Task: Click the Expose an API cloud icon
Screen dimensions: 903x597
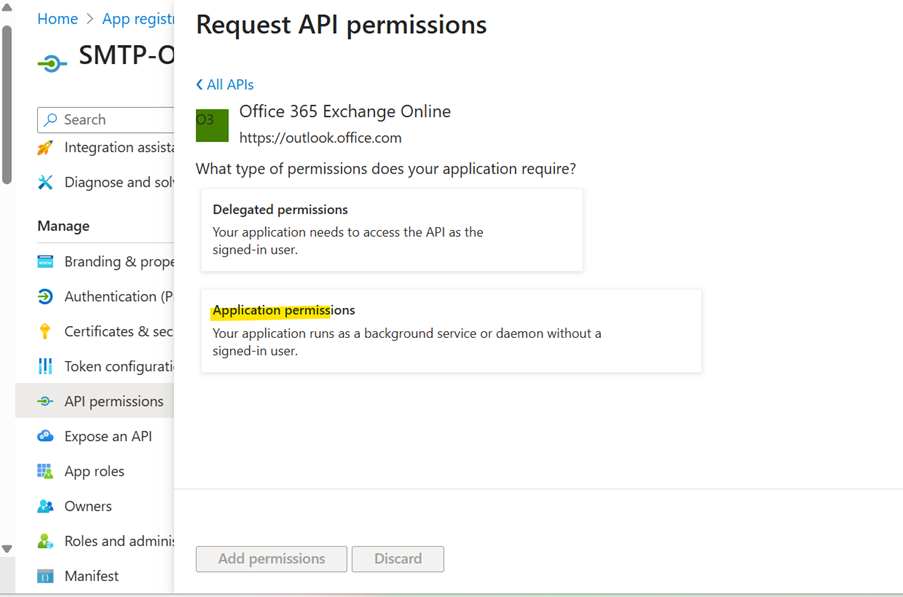Action: (x=45, y=436)
